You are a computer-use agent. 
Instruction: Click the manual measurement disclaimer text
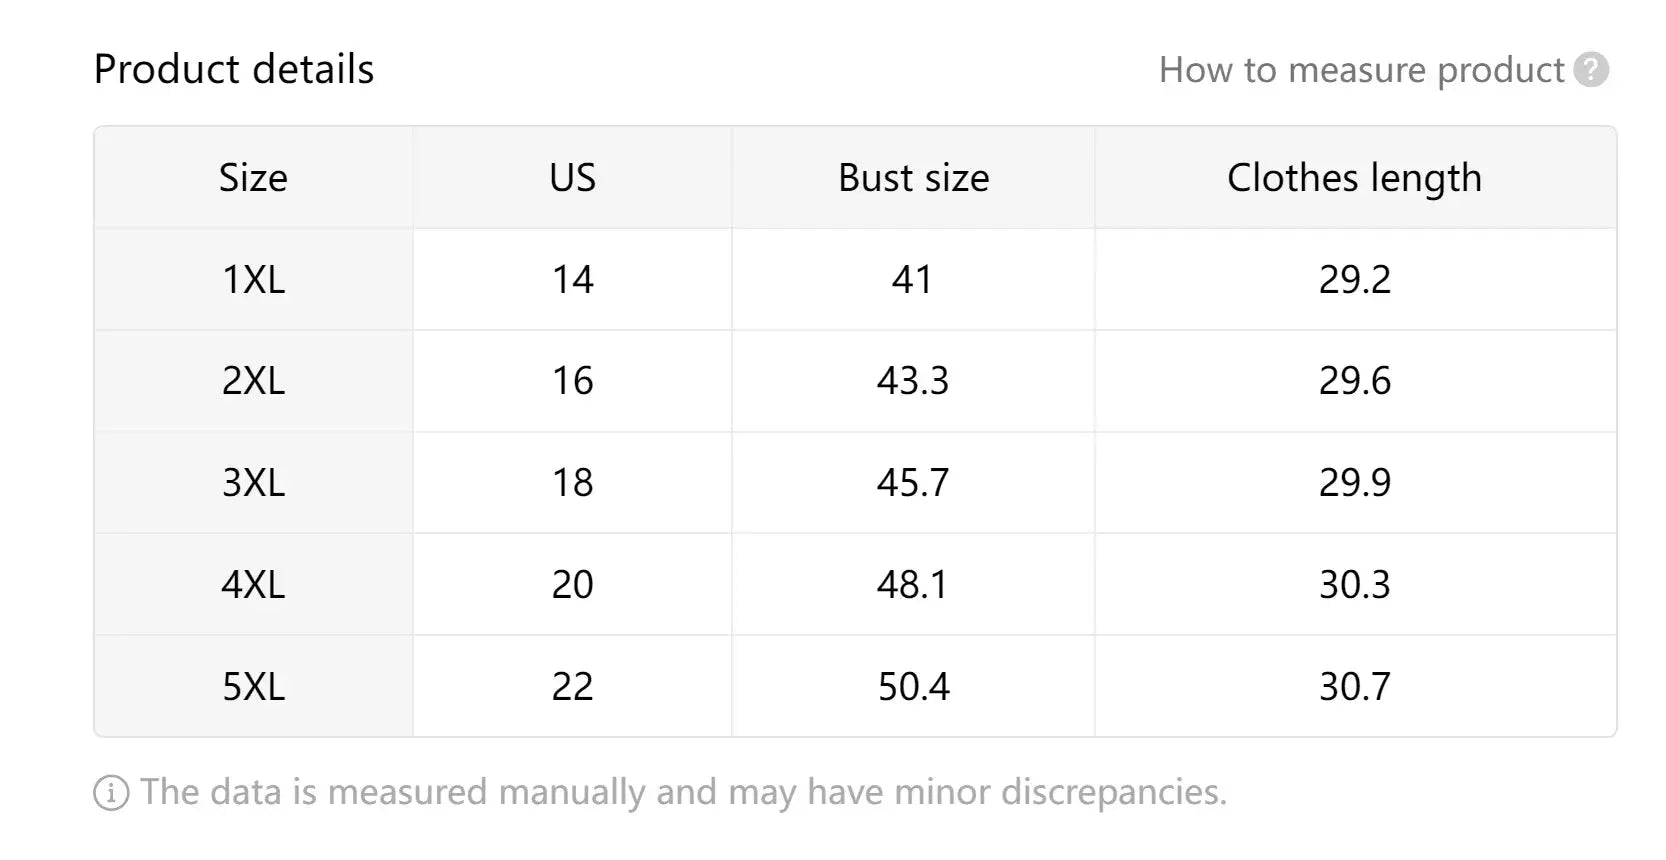pyautogui.click(x=683, y=792)
